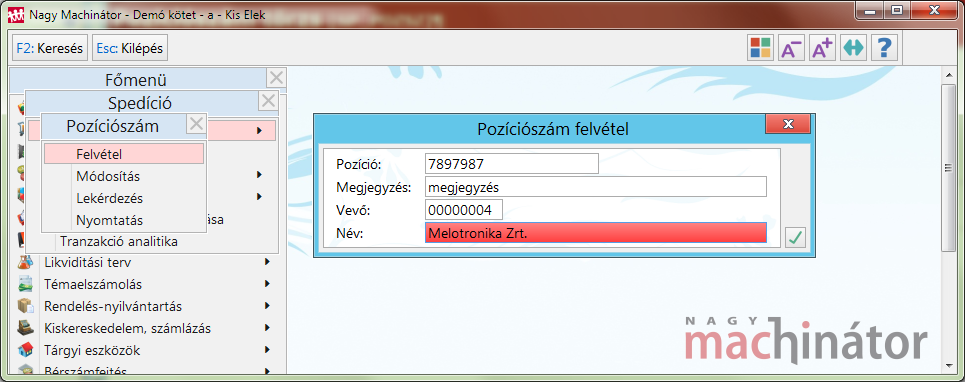Expand Tárgyi eszközök submenu arrow
965x382 pixels.
tap(267, 350)
